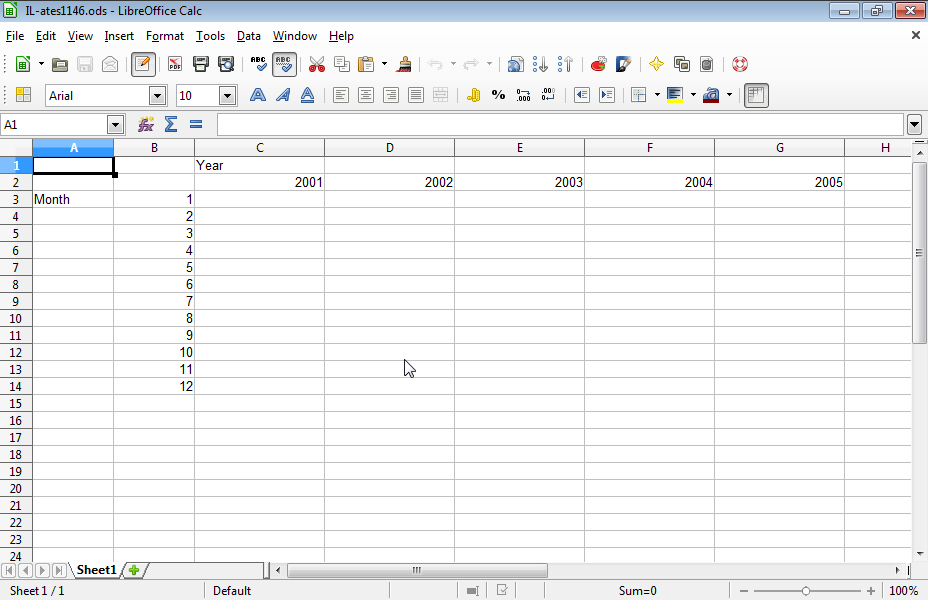
Task: Expand the formula input line arrow
Action: pyautogui.click(x=914, y=125)
